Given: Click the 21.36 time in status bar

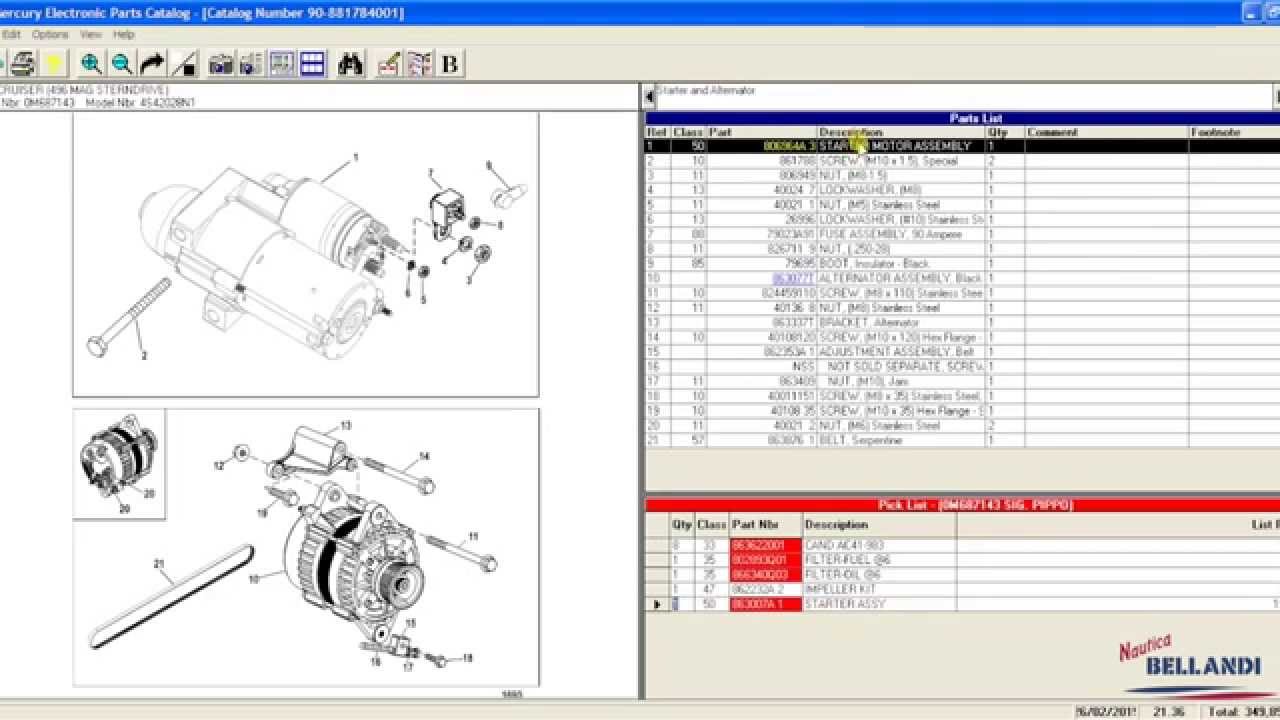Looking at the screenshot, I should click(1169, 711).
